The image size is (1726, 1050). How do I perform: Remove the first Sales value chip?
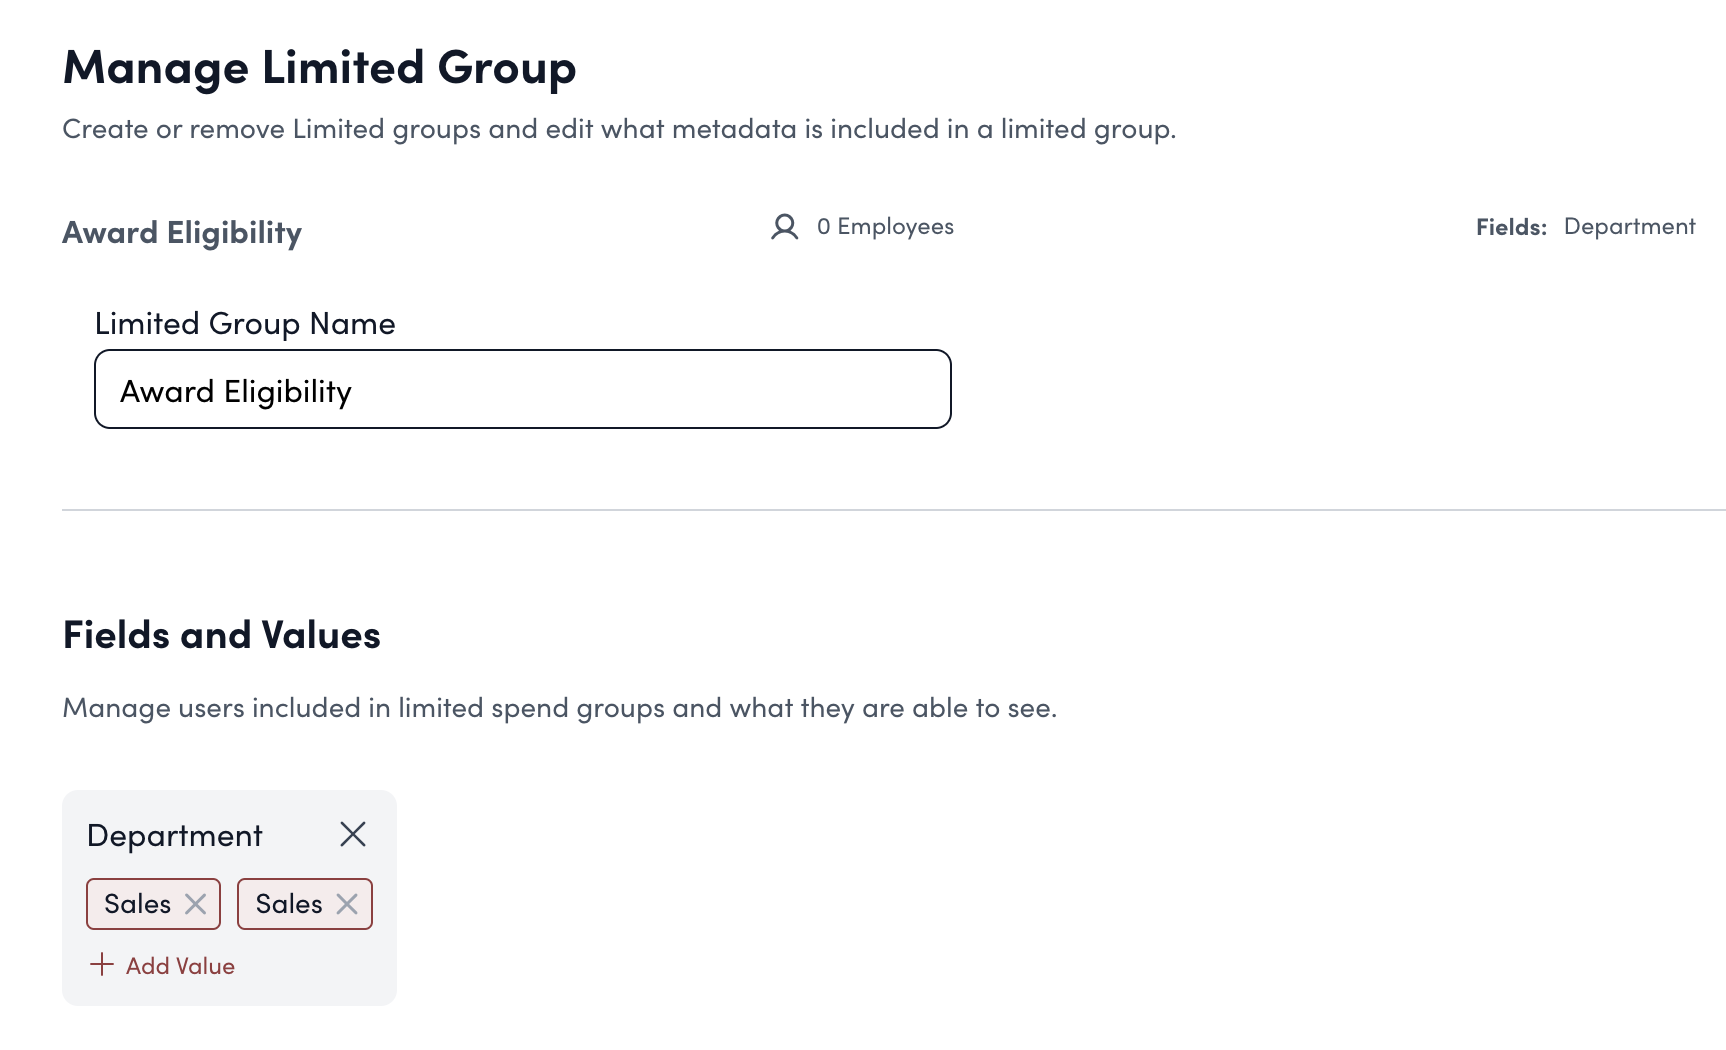[196, 904]
